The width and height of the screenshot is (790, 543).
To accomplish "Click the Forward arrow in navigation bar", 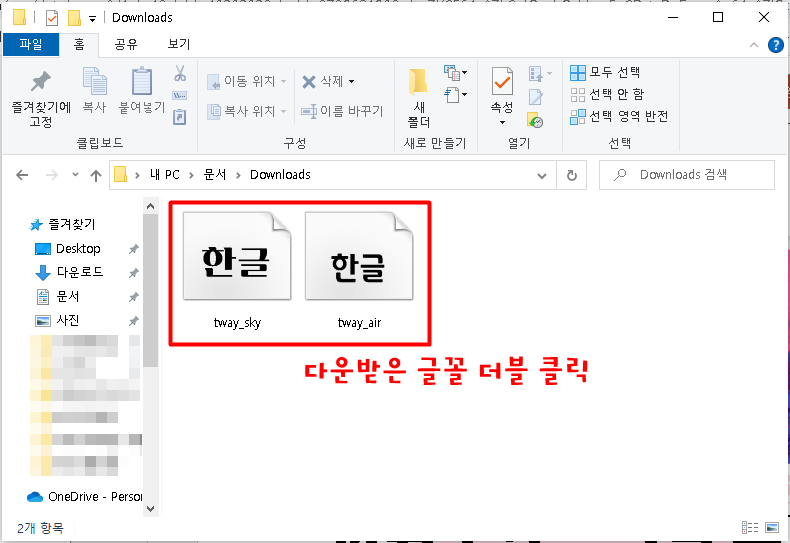I will tap(51, 175).
